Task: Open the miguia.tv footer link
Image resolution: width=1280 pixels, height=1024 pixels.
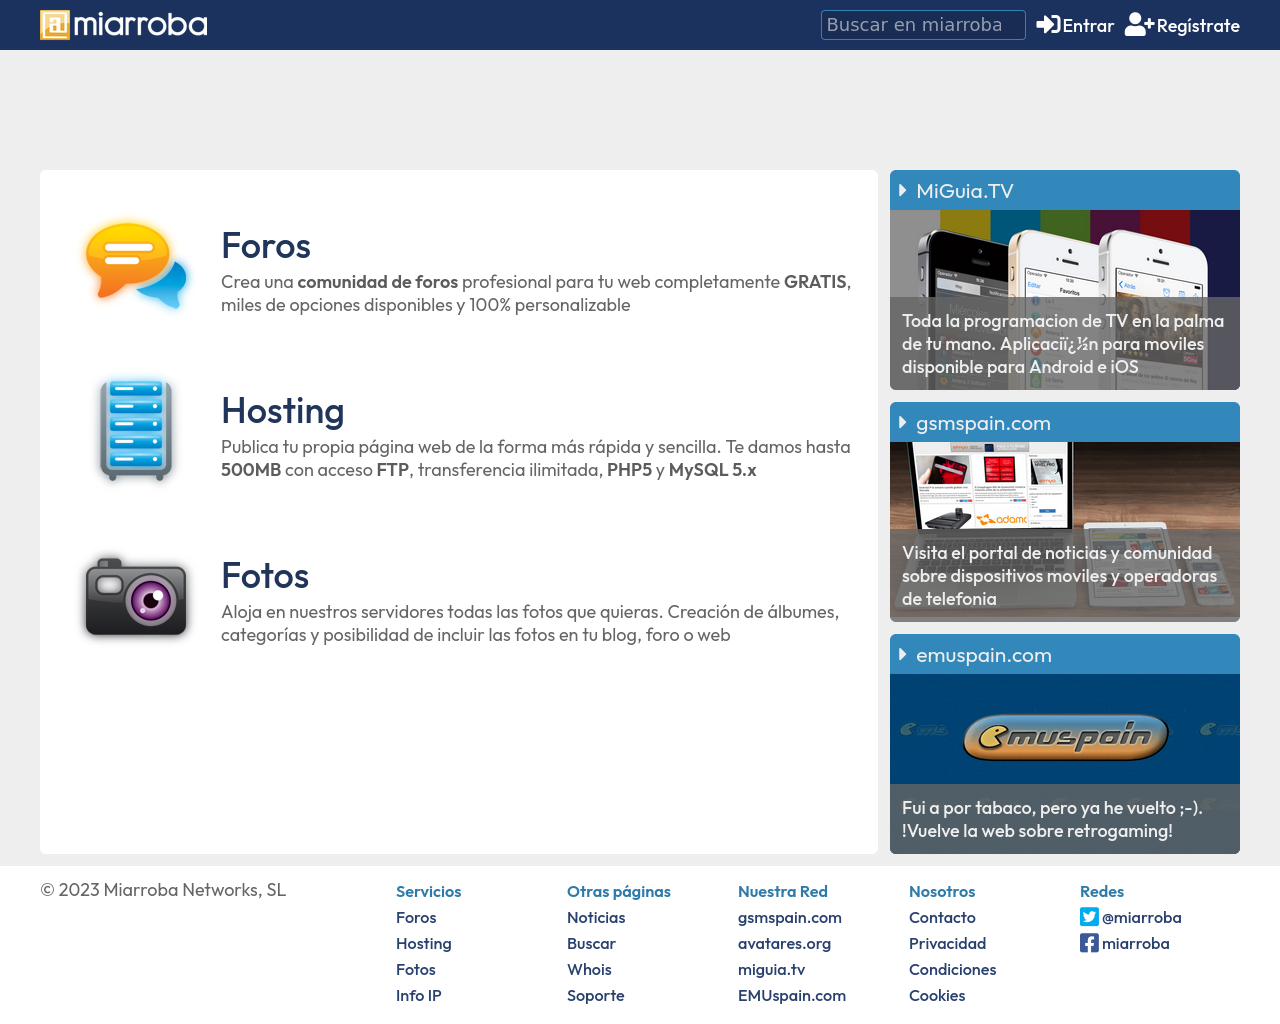Action: tap(772, 969)
